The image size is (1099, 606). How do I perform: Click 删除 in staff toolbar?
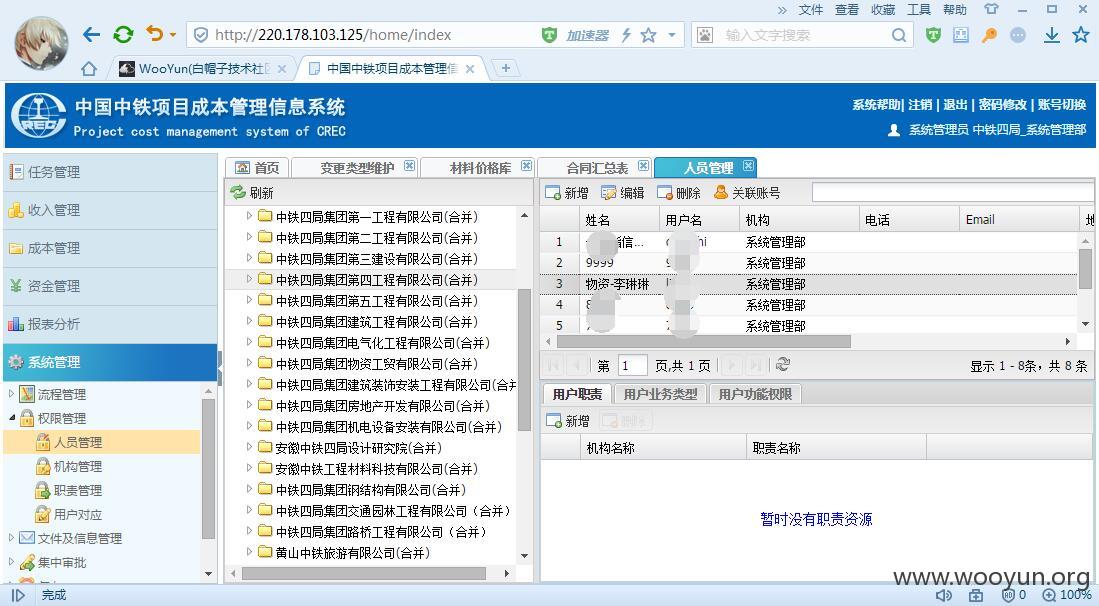[x=678, y=193]
